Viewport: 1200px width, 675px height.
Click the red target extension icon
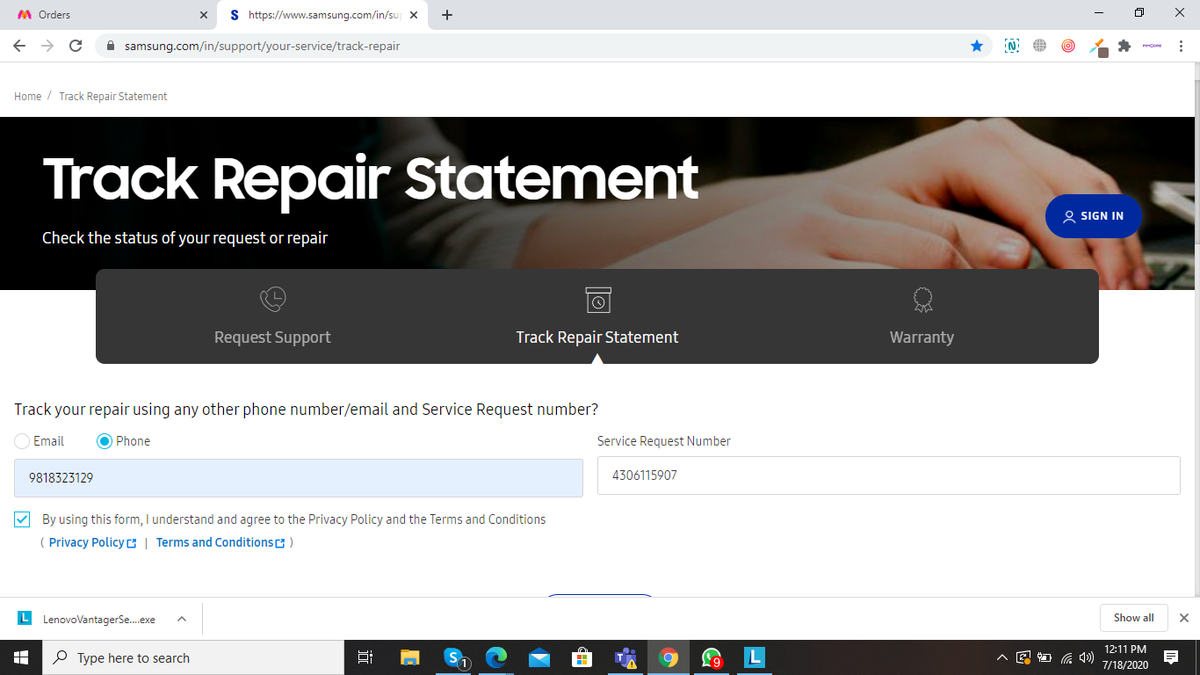1068,46
